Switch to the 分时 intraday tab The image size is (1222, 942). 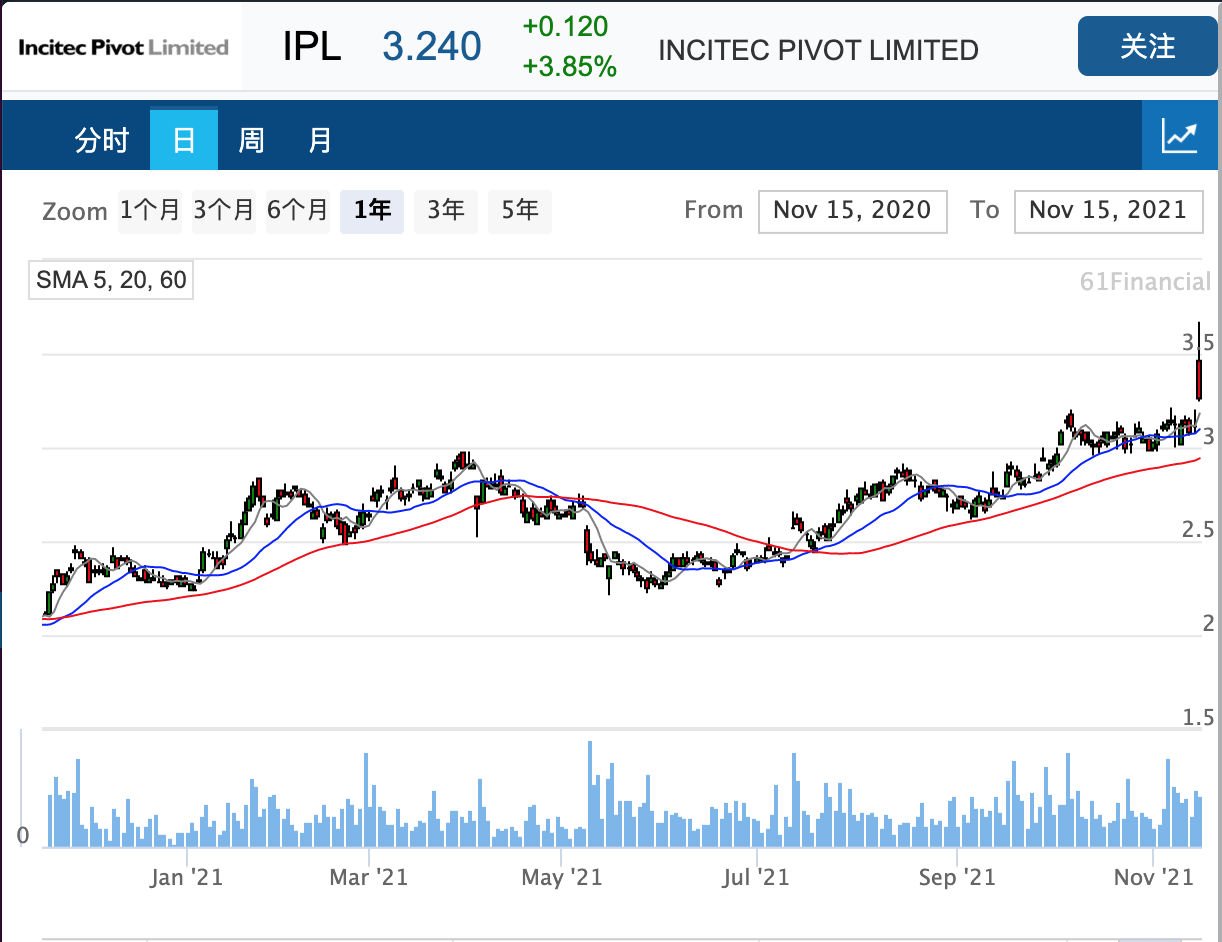102,140
